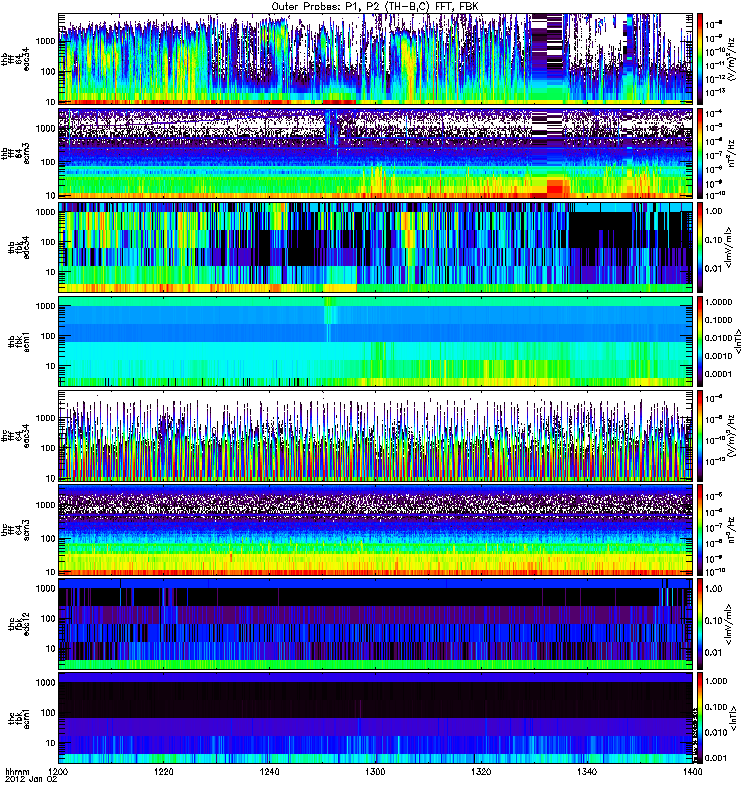
Task: Click the nT²/Hz color bar of thb scm3
Action: click(x=700, y=153)
